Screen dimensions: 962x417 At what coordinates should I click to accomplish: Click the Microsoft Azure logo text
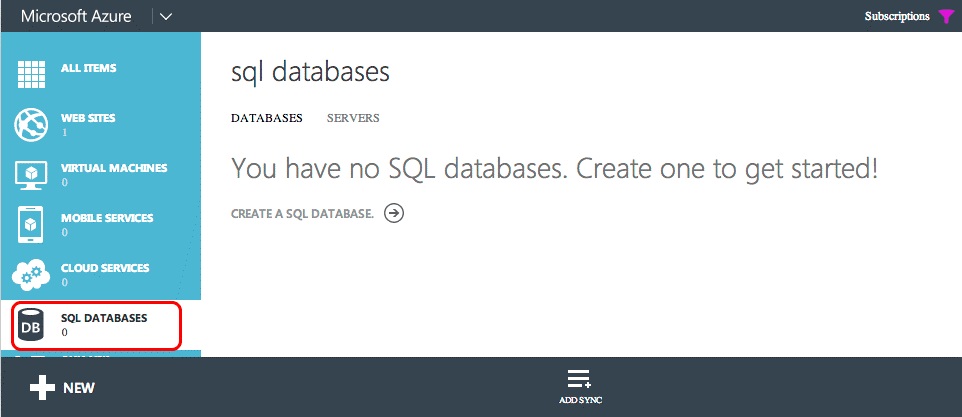coord(76,16)
